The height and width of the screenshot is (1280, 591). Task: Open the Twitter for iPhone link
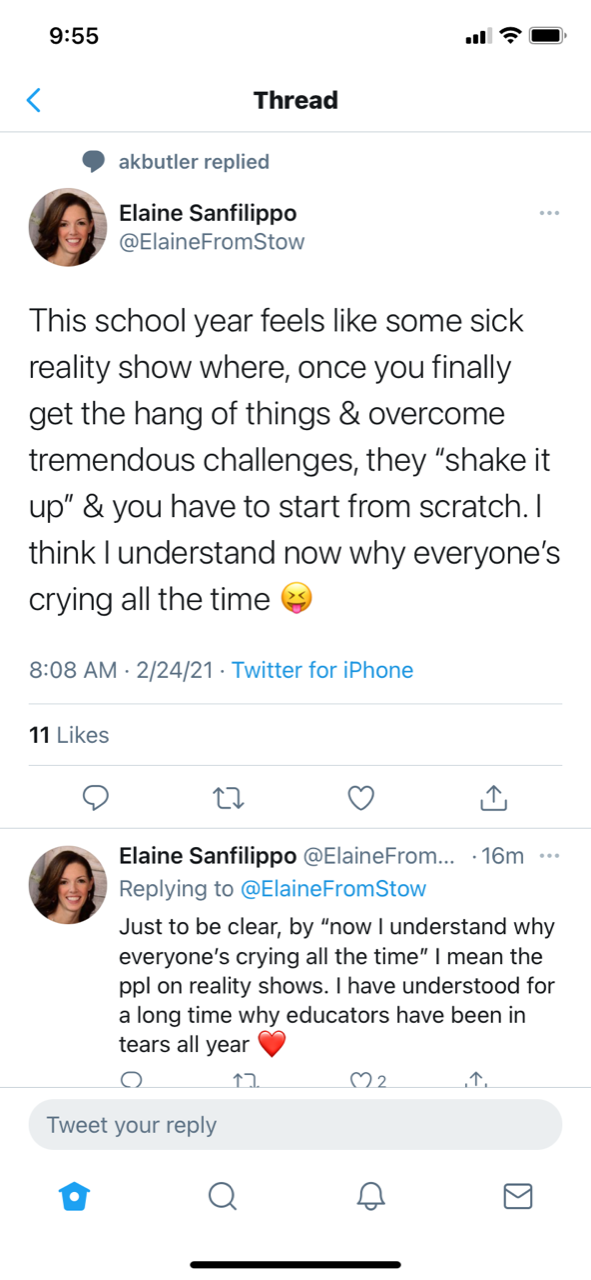tap(322, 670)
